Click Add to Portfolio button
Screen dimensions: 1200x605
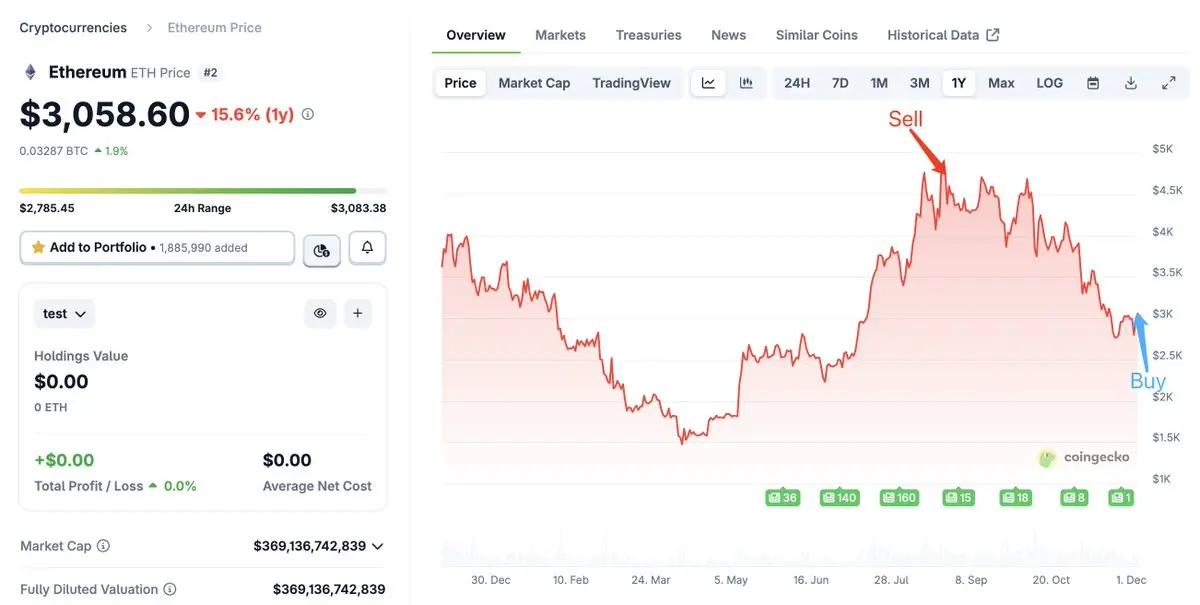coord(157,248)
